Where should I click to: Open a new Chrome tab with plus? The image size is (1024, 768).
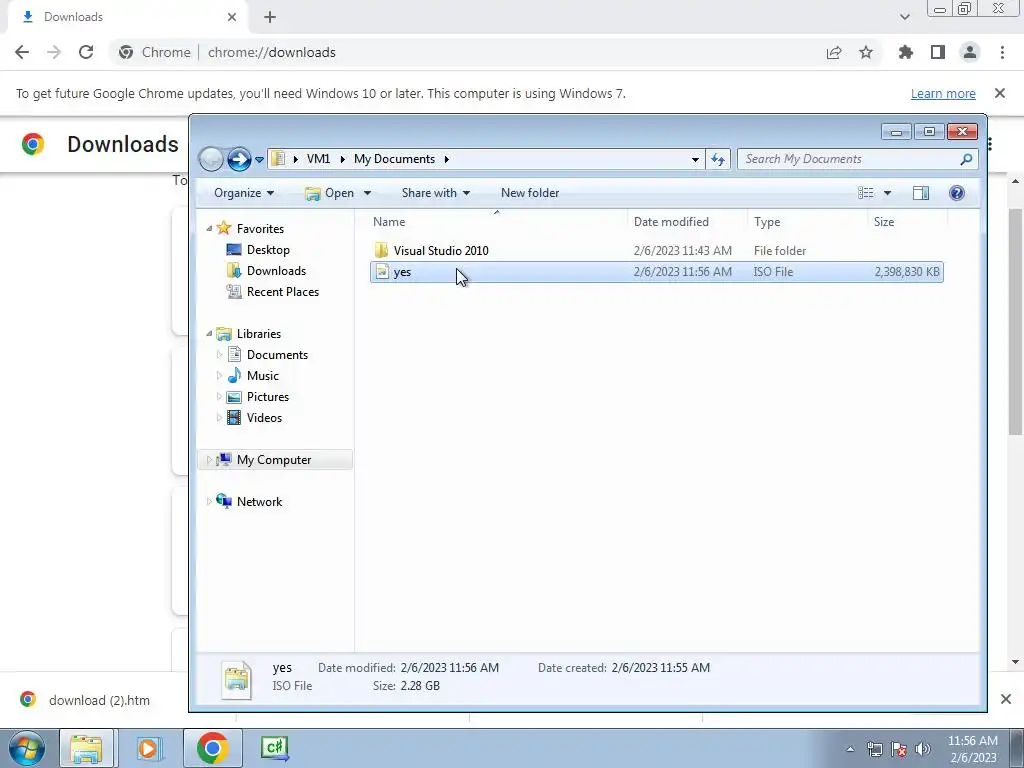point(270,17)
